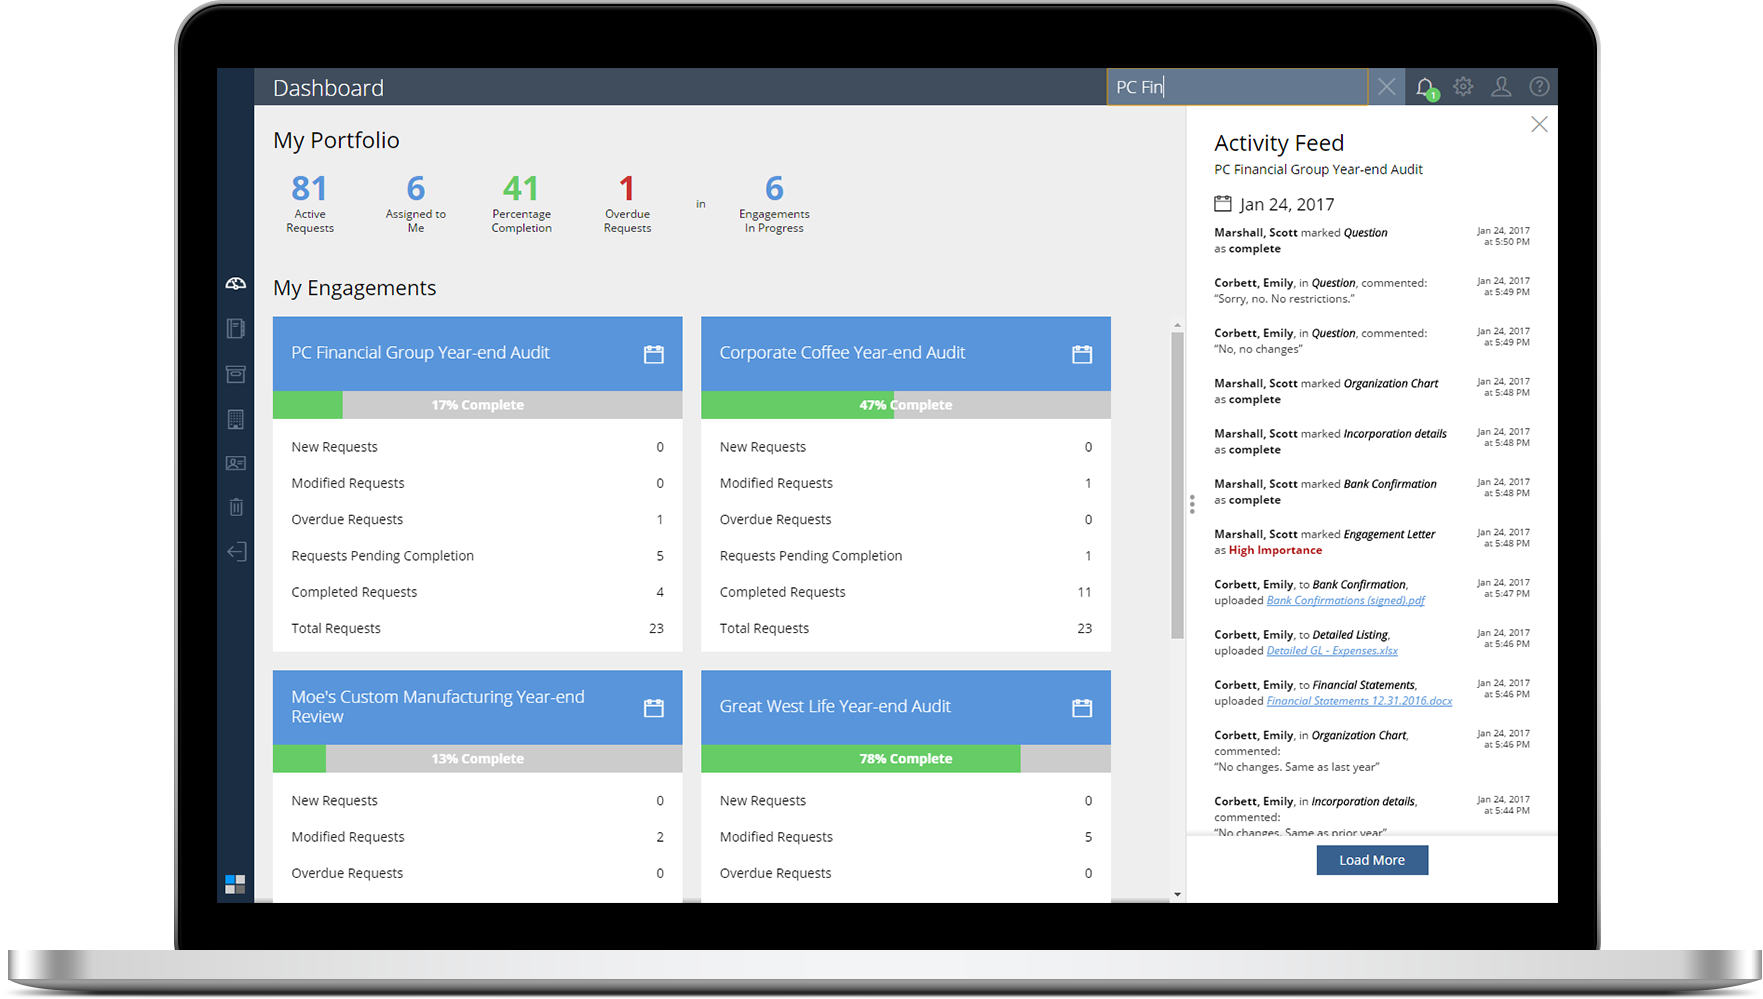Open settings gear in top bar

coord(1463,87)
